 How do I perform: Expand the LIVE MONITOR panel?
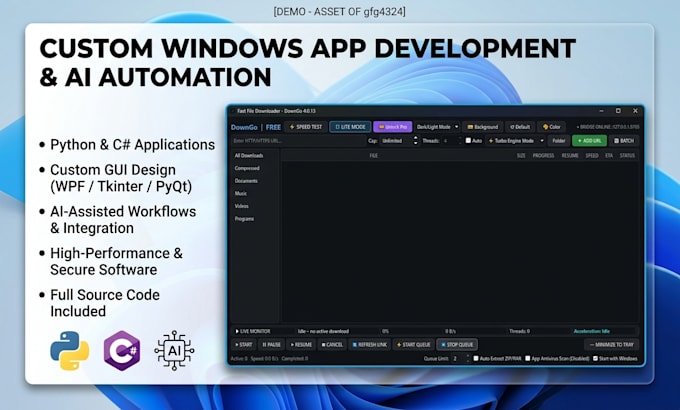(252, 331)
